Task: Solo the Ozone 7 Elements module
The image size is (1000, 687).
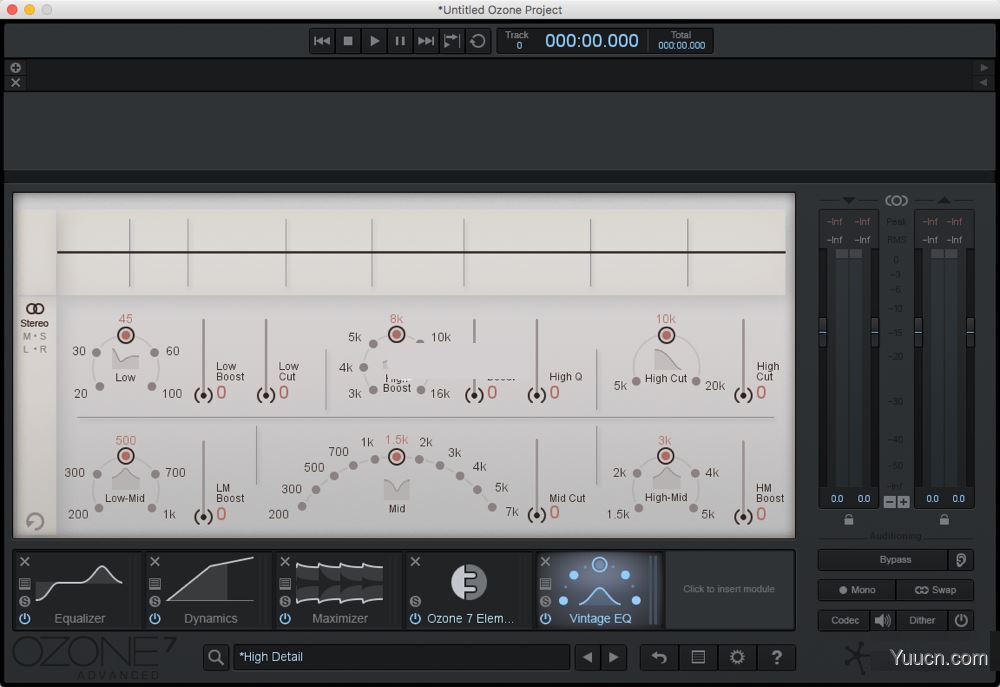Action: point(415,601)
